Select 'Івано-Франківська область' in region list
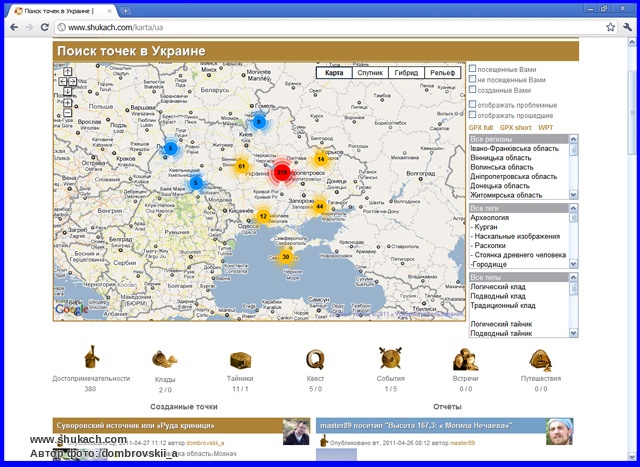Image resolution: width=640 pixels, height=467 pixels. (519, 149)
